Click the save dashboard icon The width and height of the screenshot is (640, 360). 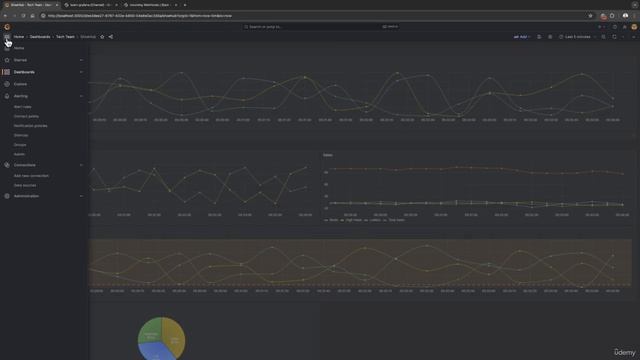coord(539,37)
